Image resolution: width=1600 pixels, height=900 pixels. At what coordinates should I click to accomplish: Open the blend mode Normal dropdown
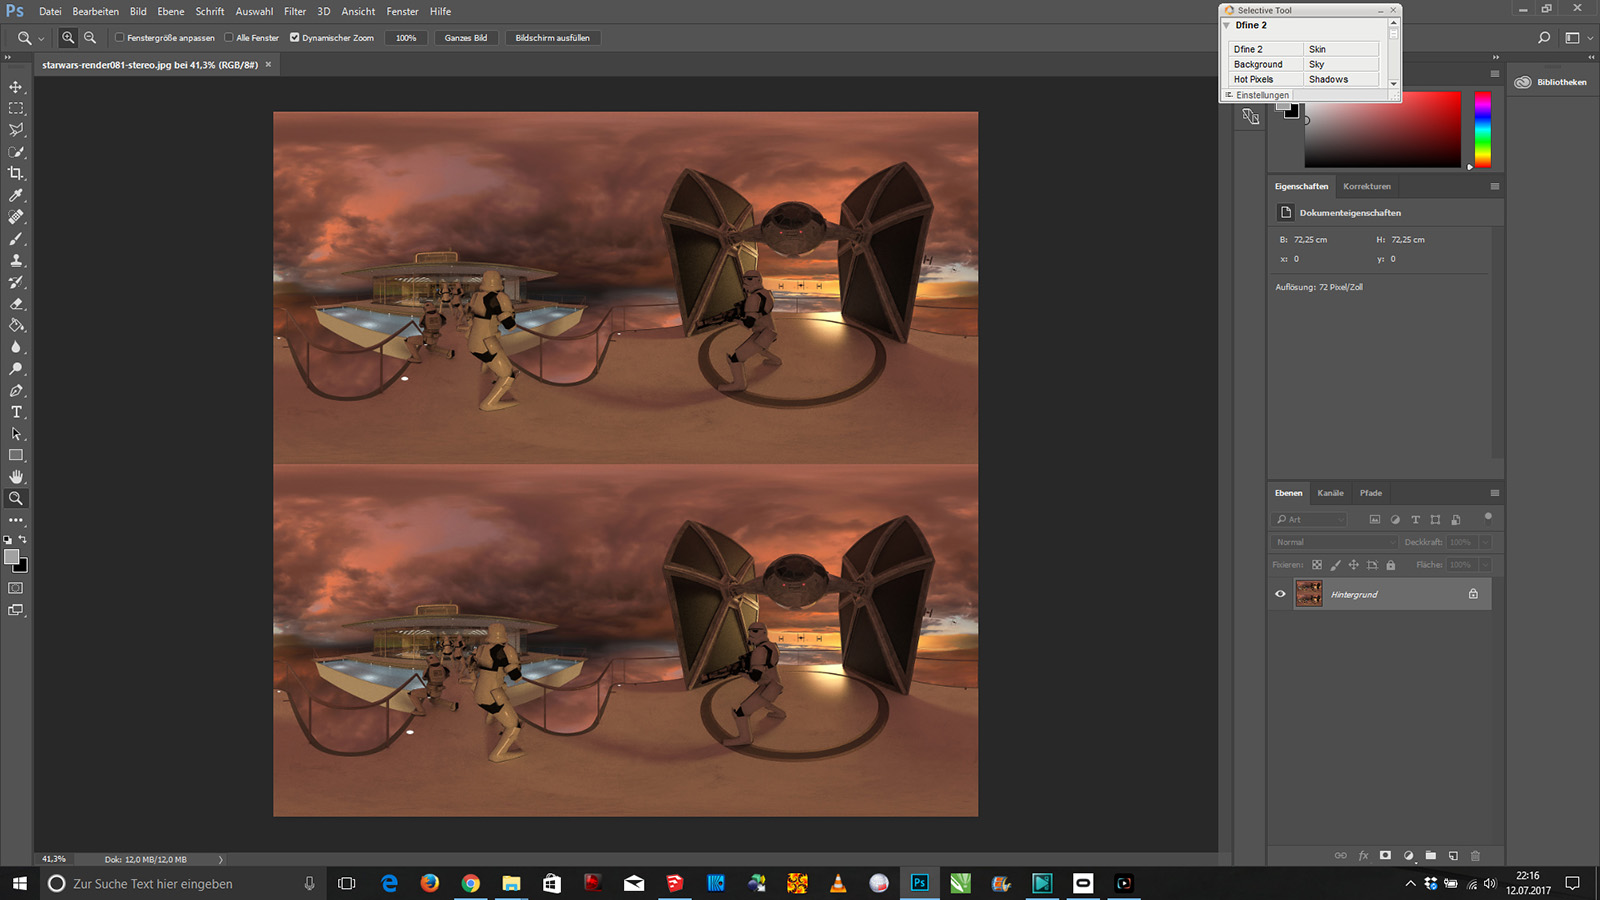click(x=1334, y=542)
